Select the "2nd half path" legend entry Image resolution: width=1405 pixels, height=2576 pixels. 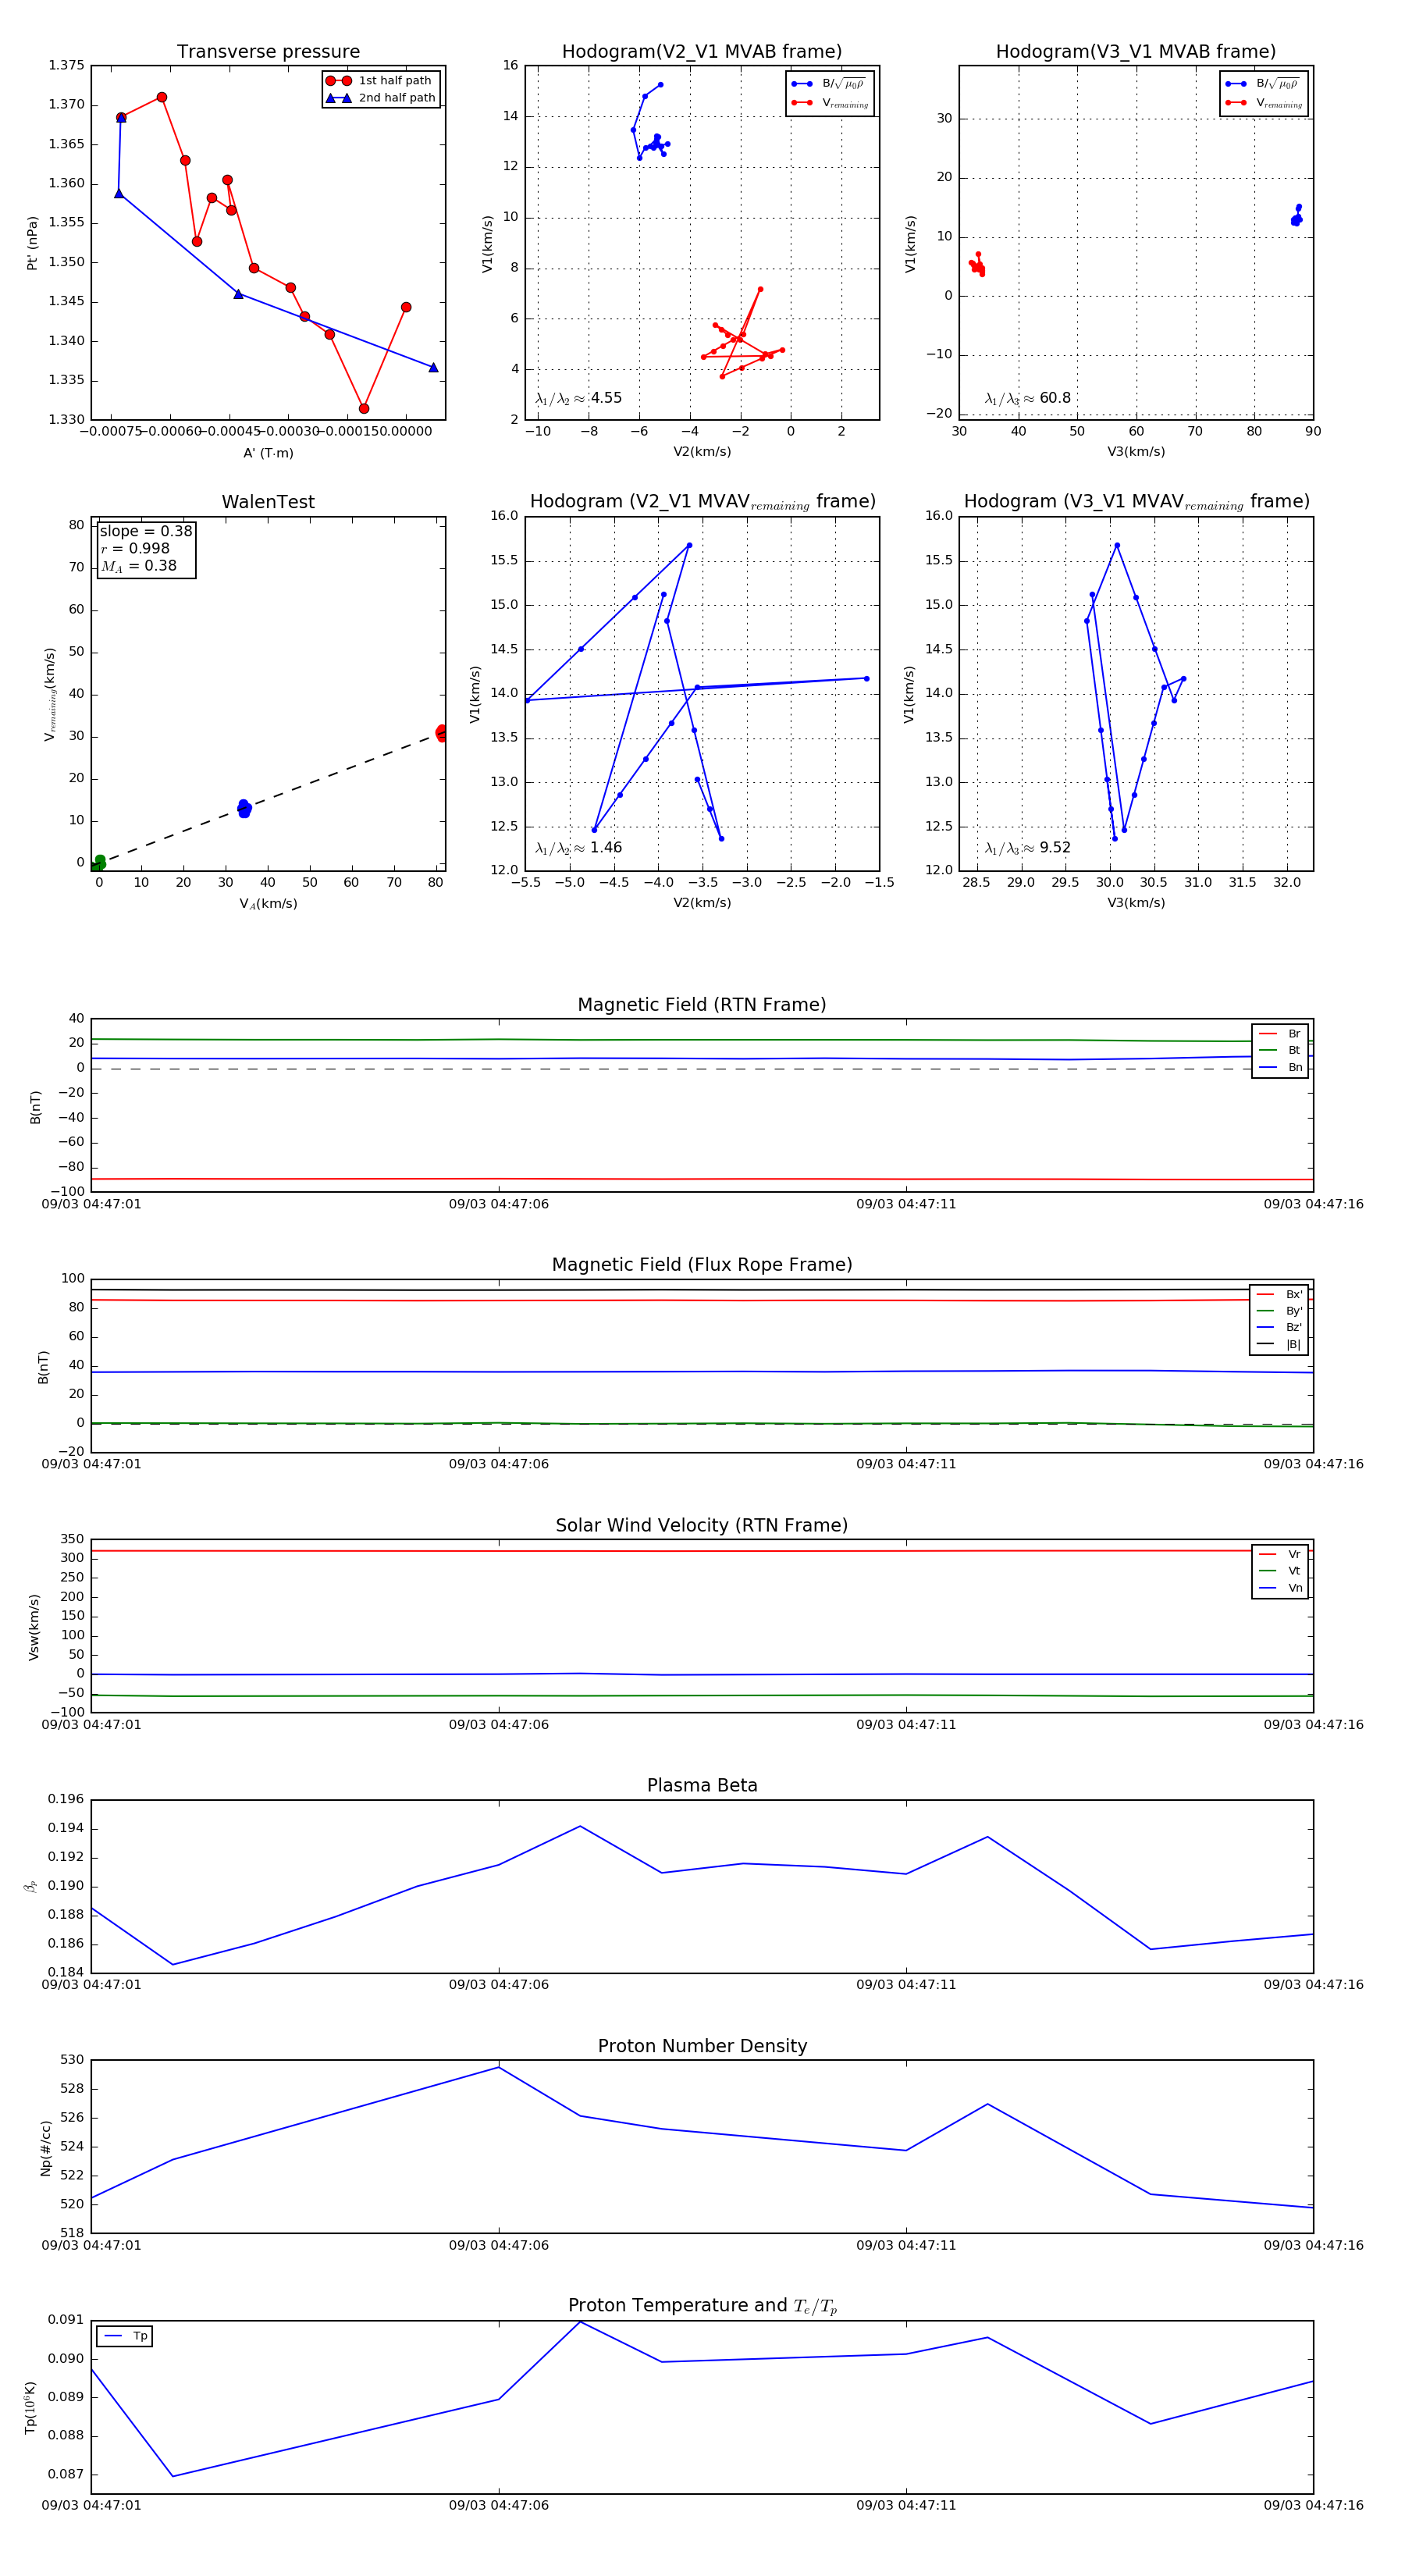coord(380,98)
